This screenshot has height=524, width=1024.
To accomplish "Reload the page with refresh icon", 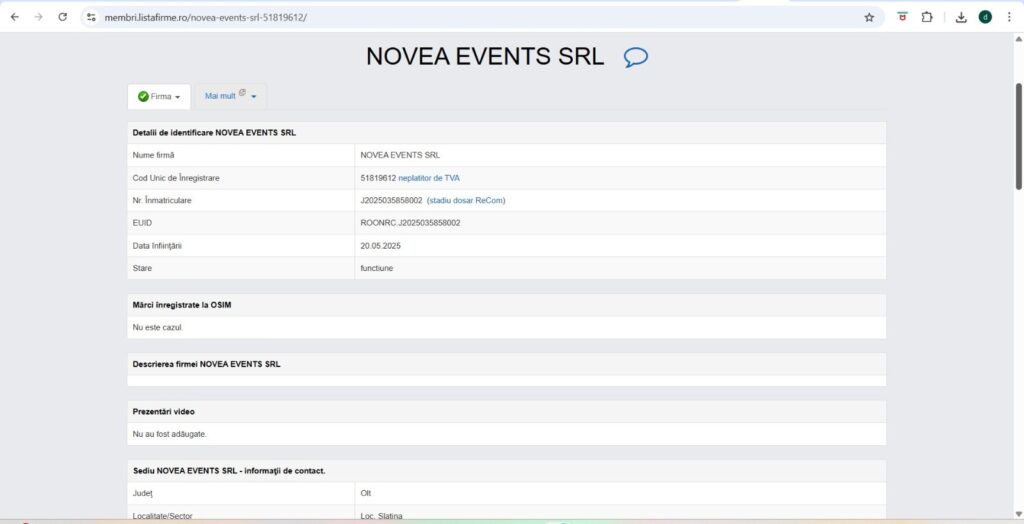I will pos(63,18).
